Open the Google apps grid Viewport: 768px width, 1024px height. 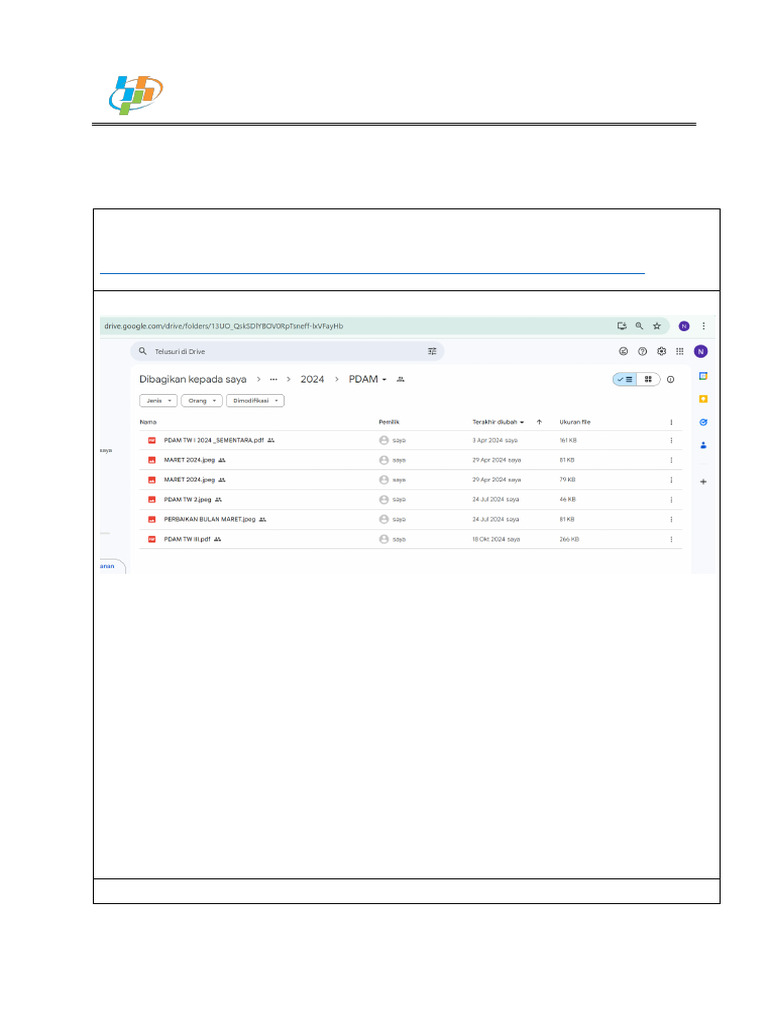point(680,351)
